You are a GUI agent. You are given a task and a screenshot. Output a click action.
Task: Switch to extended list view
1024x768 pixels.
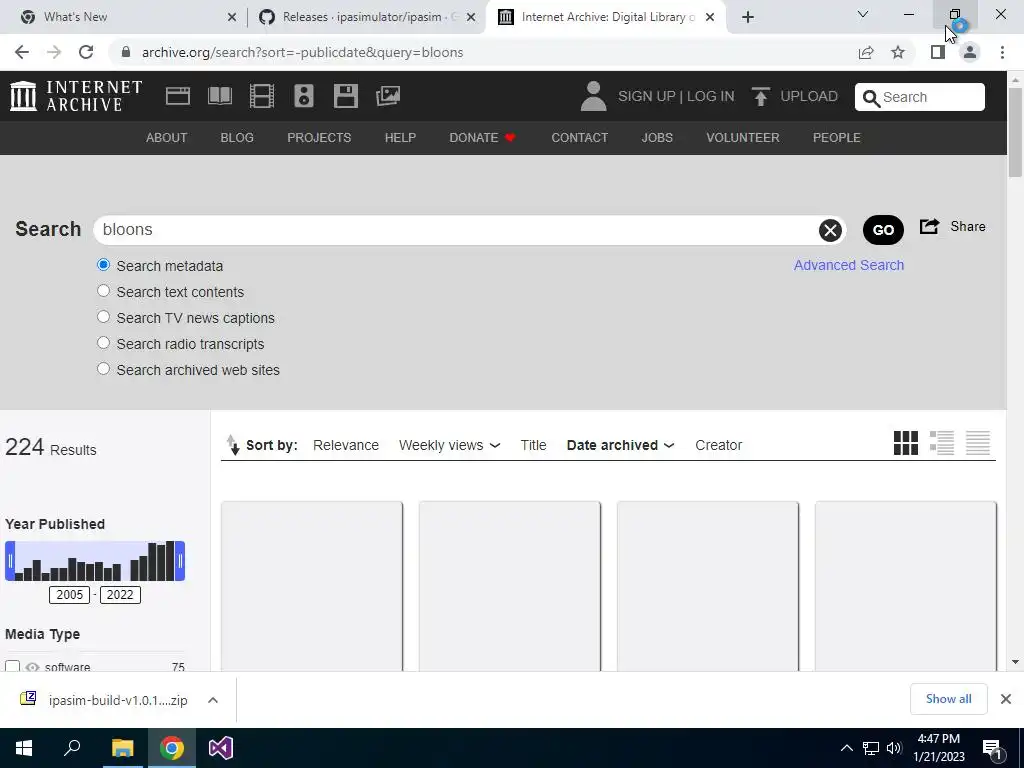tap(942, 443)
